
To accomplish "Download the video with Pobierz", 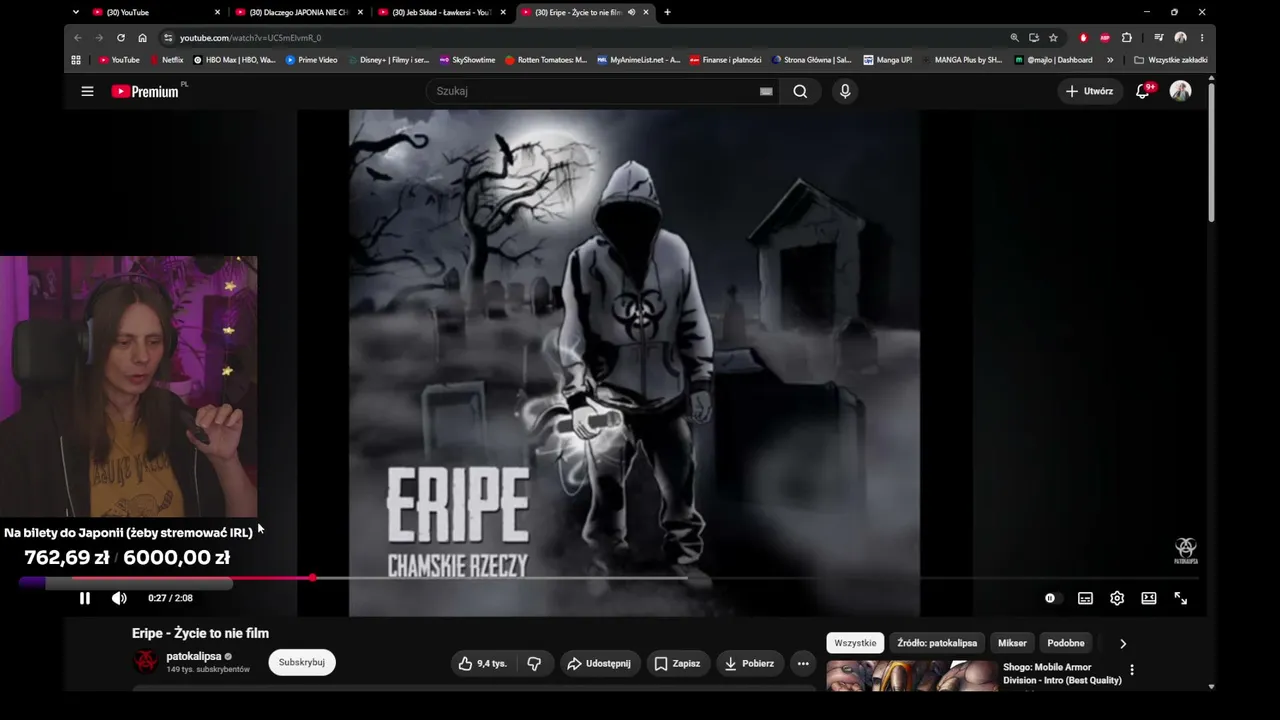I will point(749,663).
